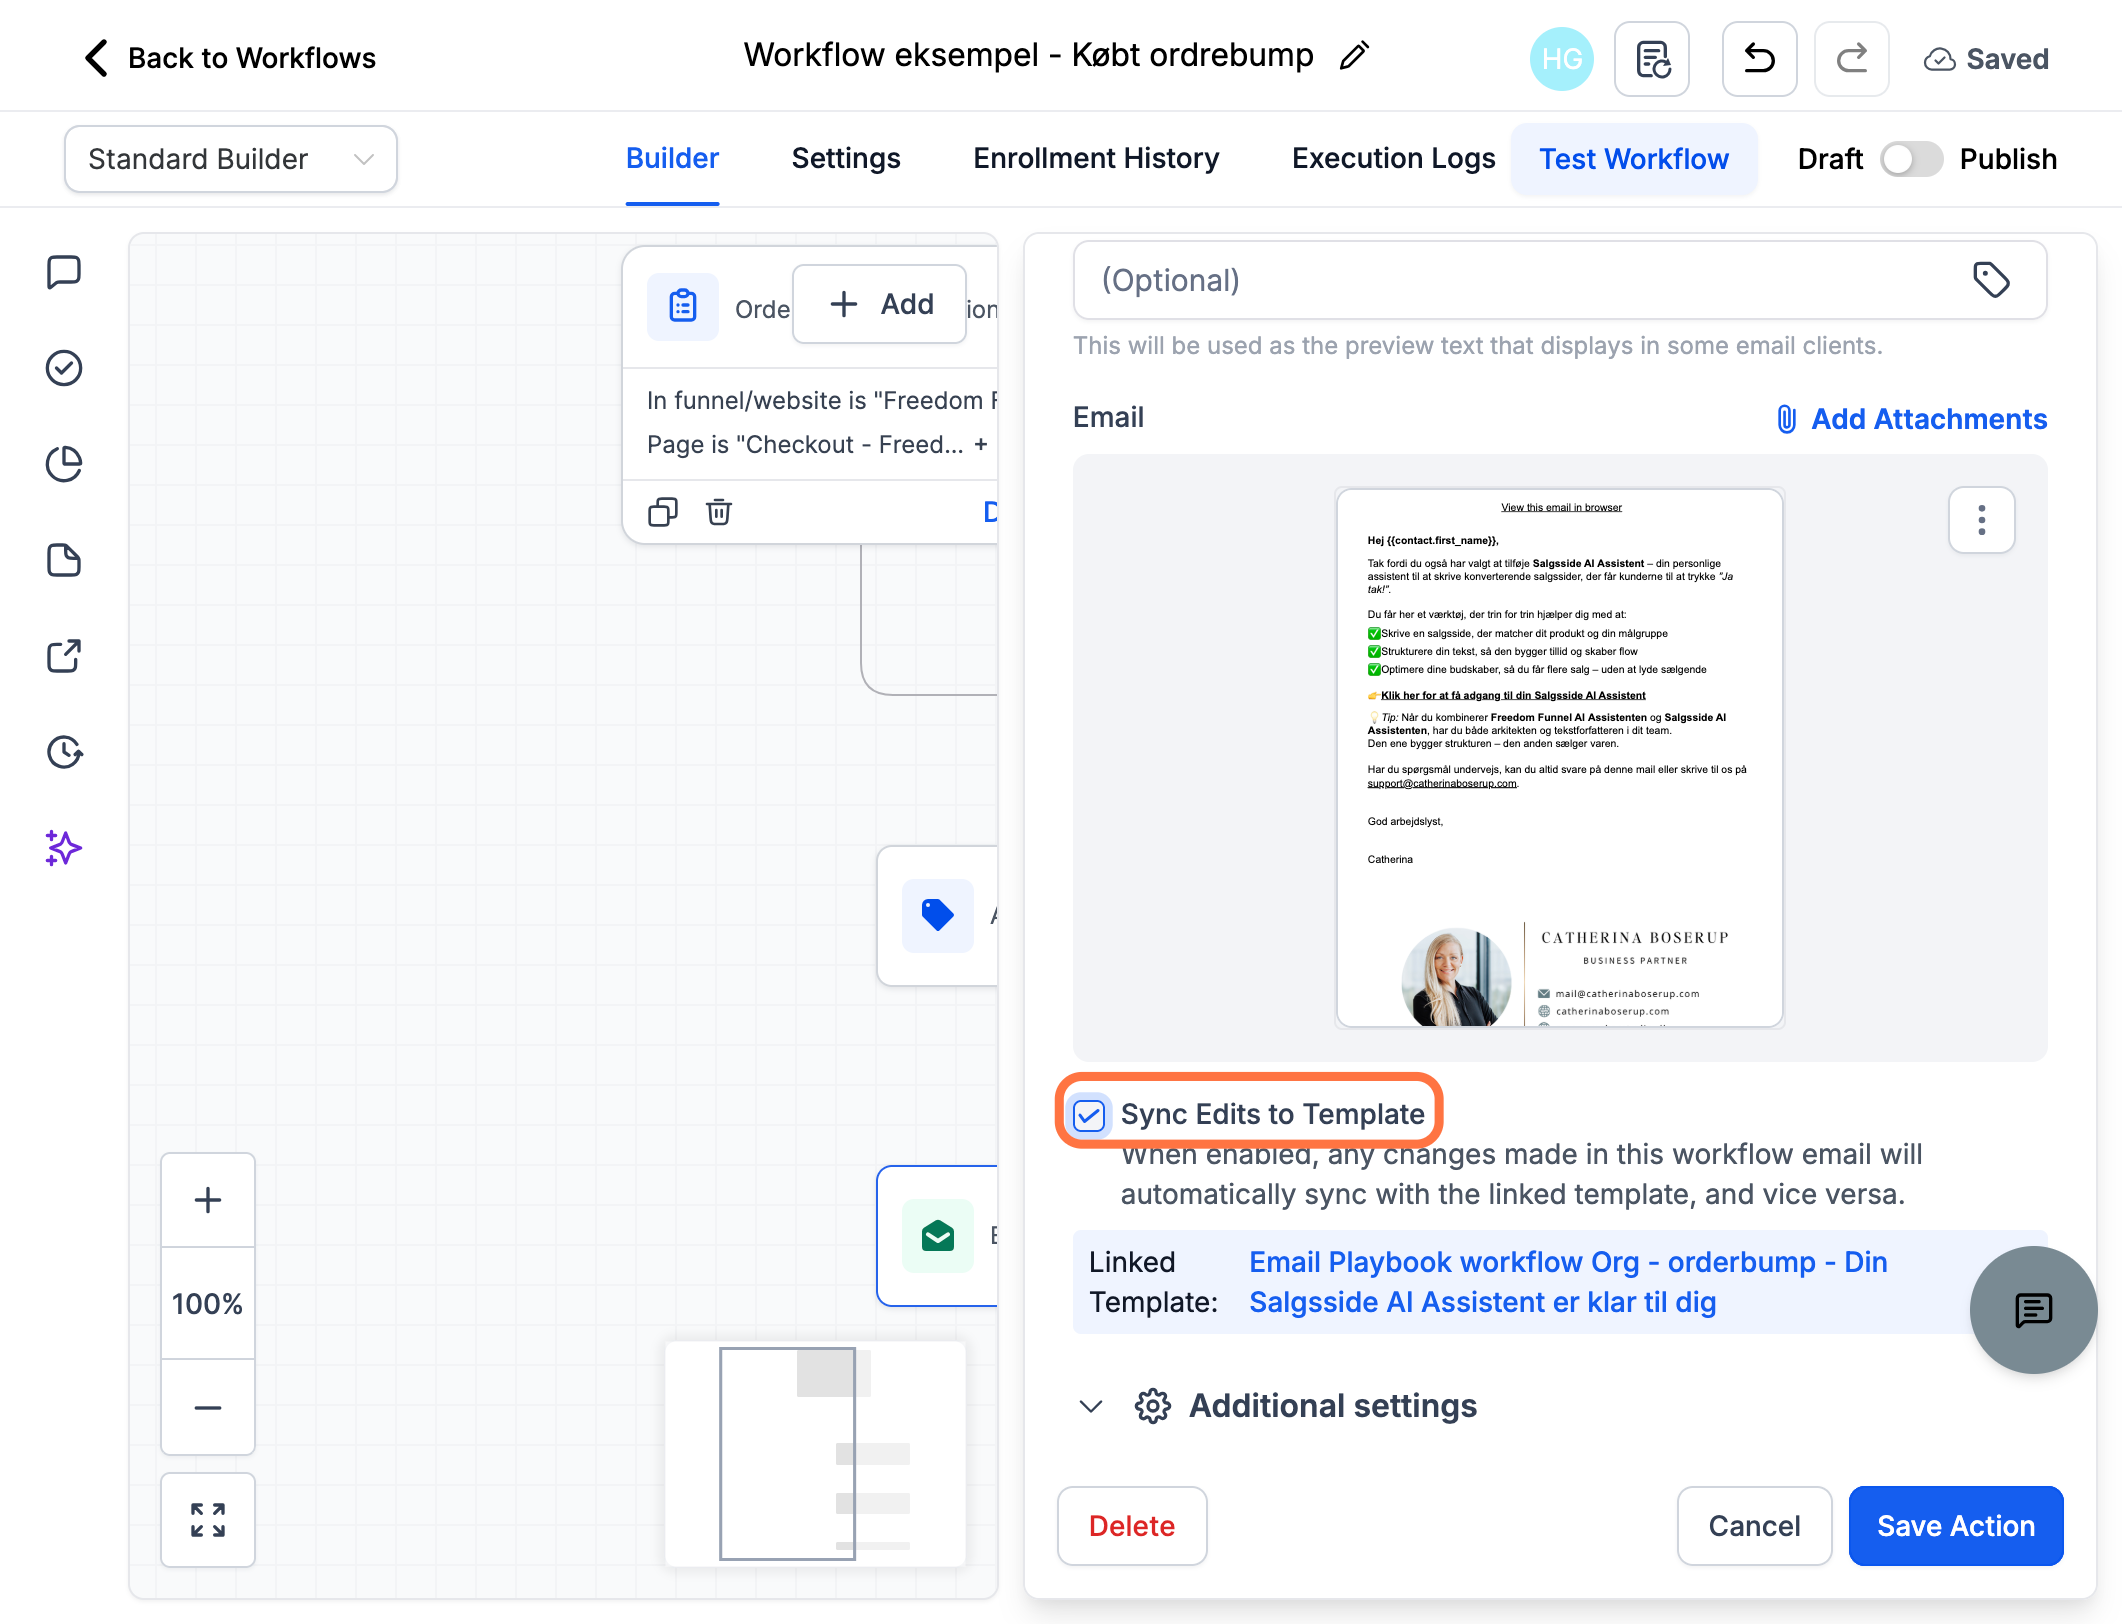
Task: Click the Save Action button
Action: click(x=1956, y=1526)
